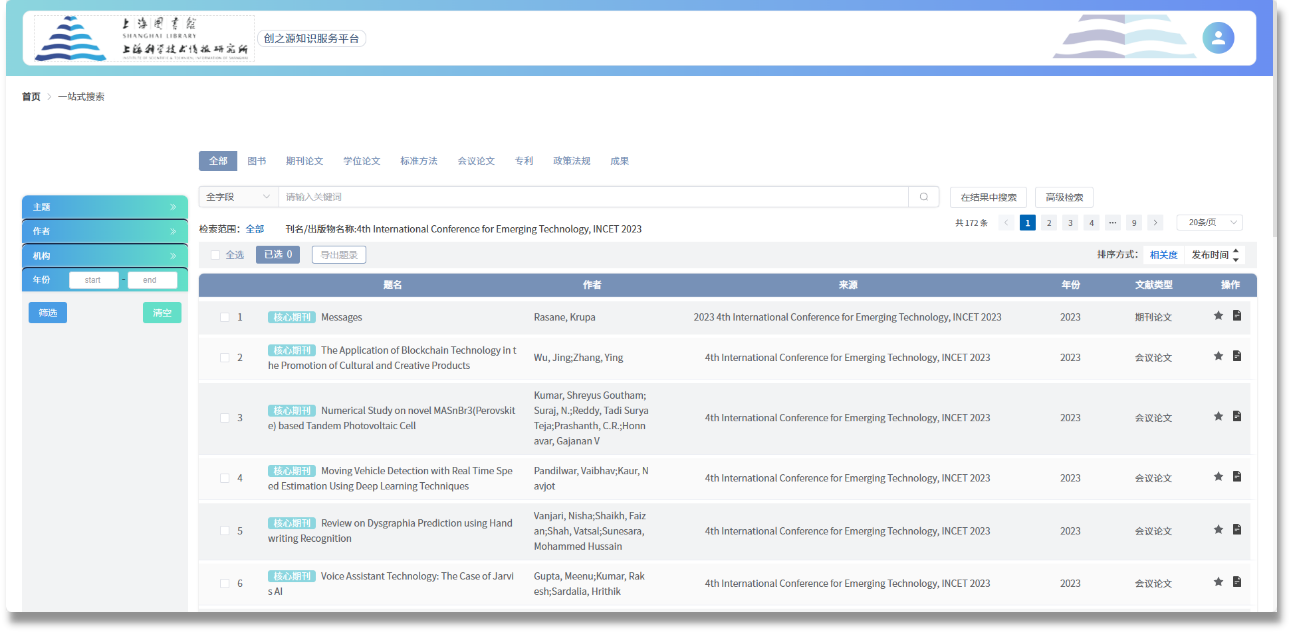
Task: Check the 全选 select-all checkbox
Action: (x=215, y=255)
